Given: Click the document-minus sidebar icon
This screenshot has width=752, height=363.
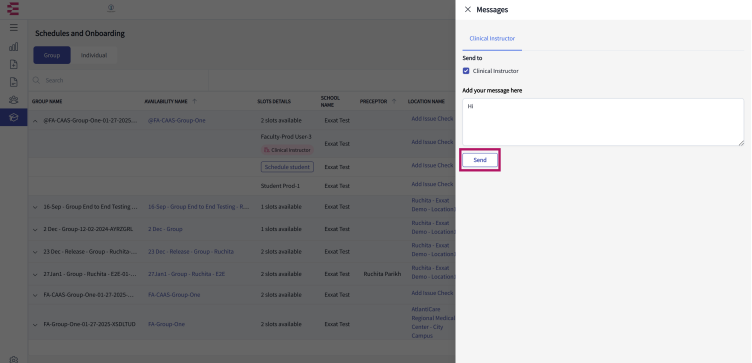Looking at the screenshot, I should (x=13, y=82).
